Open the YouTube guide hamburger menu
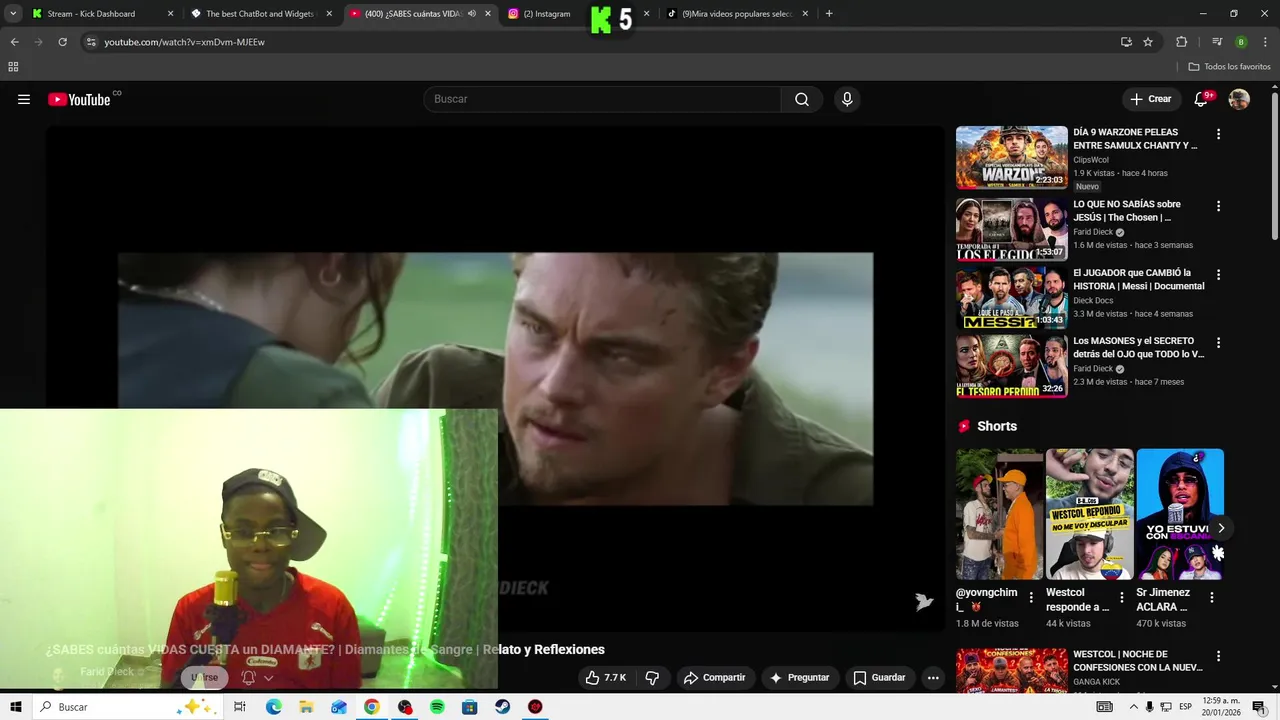Image resolution: width=1280 pixels, height=720 pixels. 24,99
